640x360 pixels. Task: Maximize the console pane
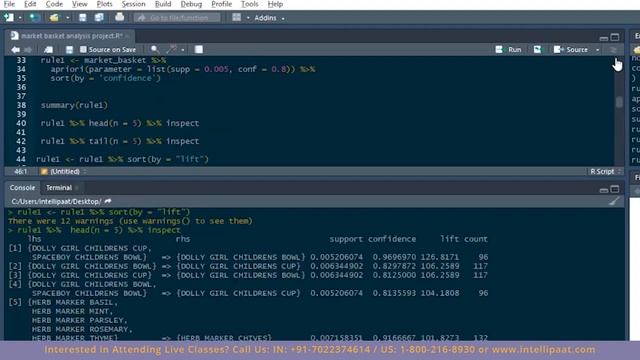tap(615, 189)
